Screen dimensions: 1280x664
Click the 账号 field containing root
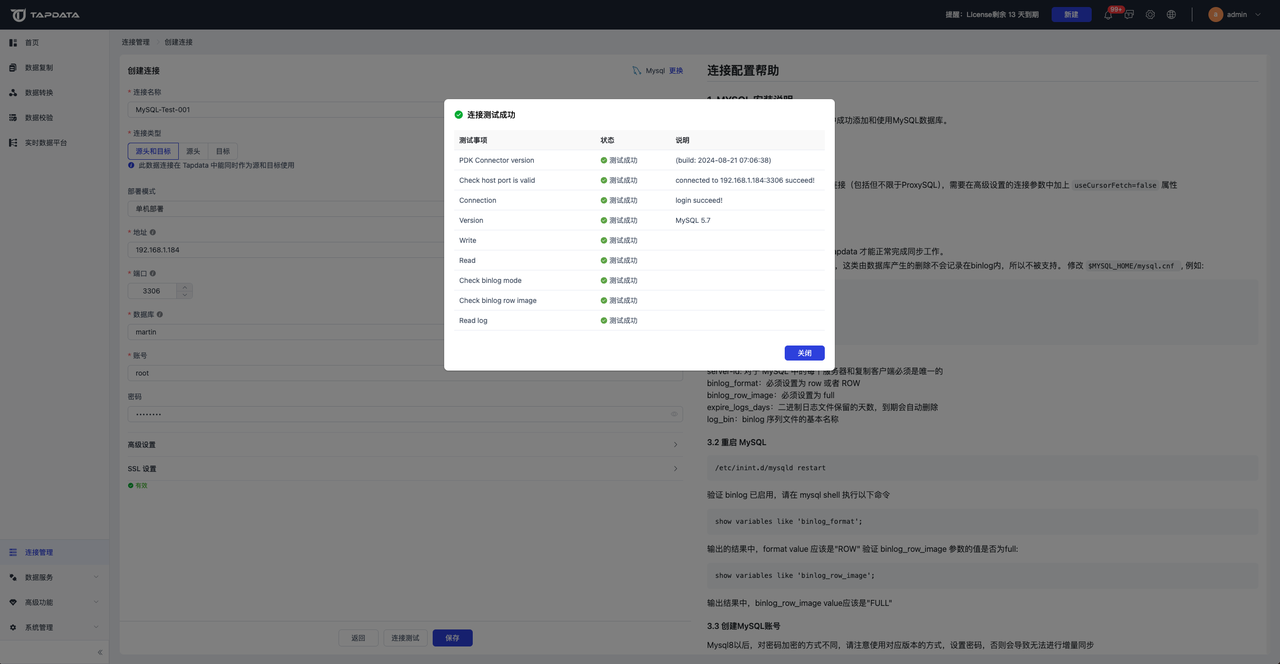pyautogui.click(x=405, y=373)
